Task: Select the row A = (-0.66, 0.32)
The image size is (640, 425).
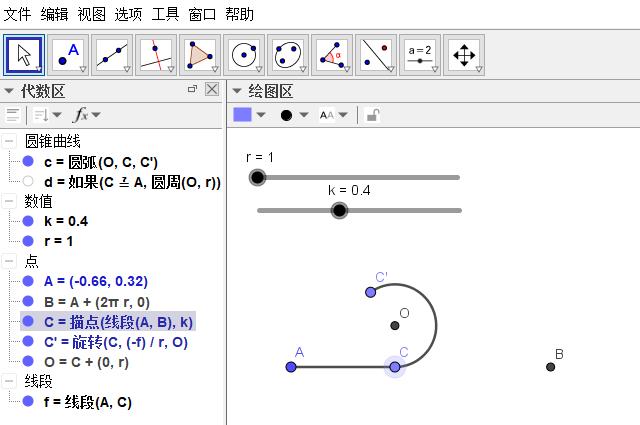Action: point(96,281)
